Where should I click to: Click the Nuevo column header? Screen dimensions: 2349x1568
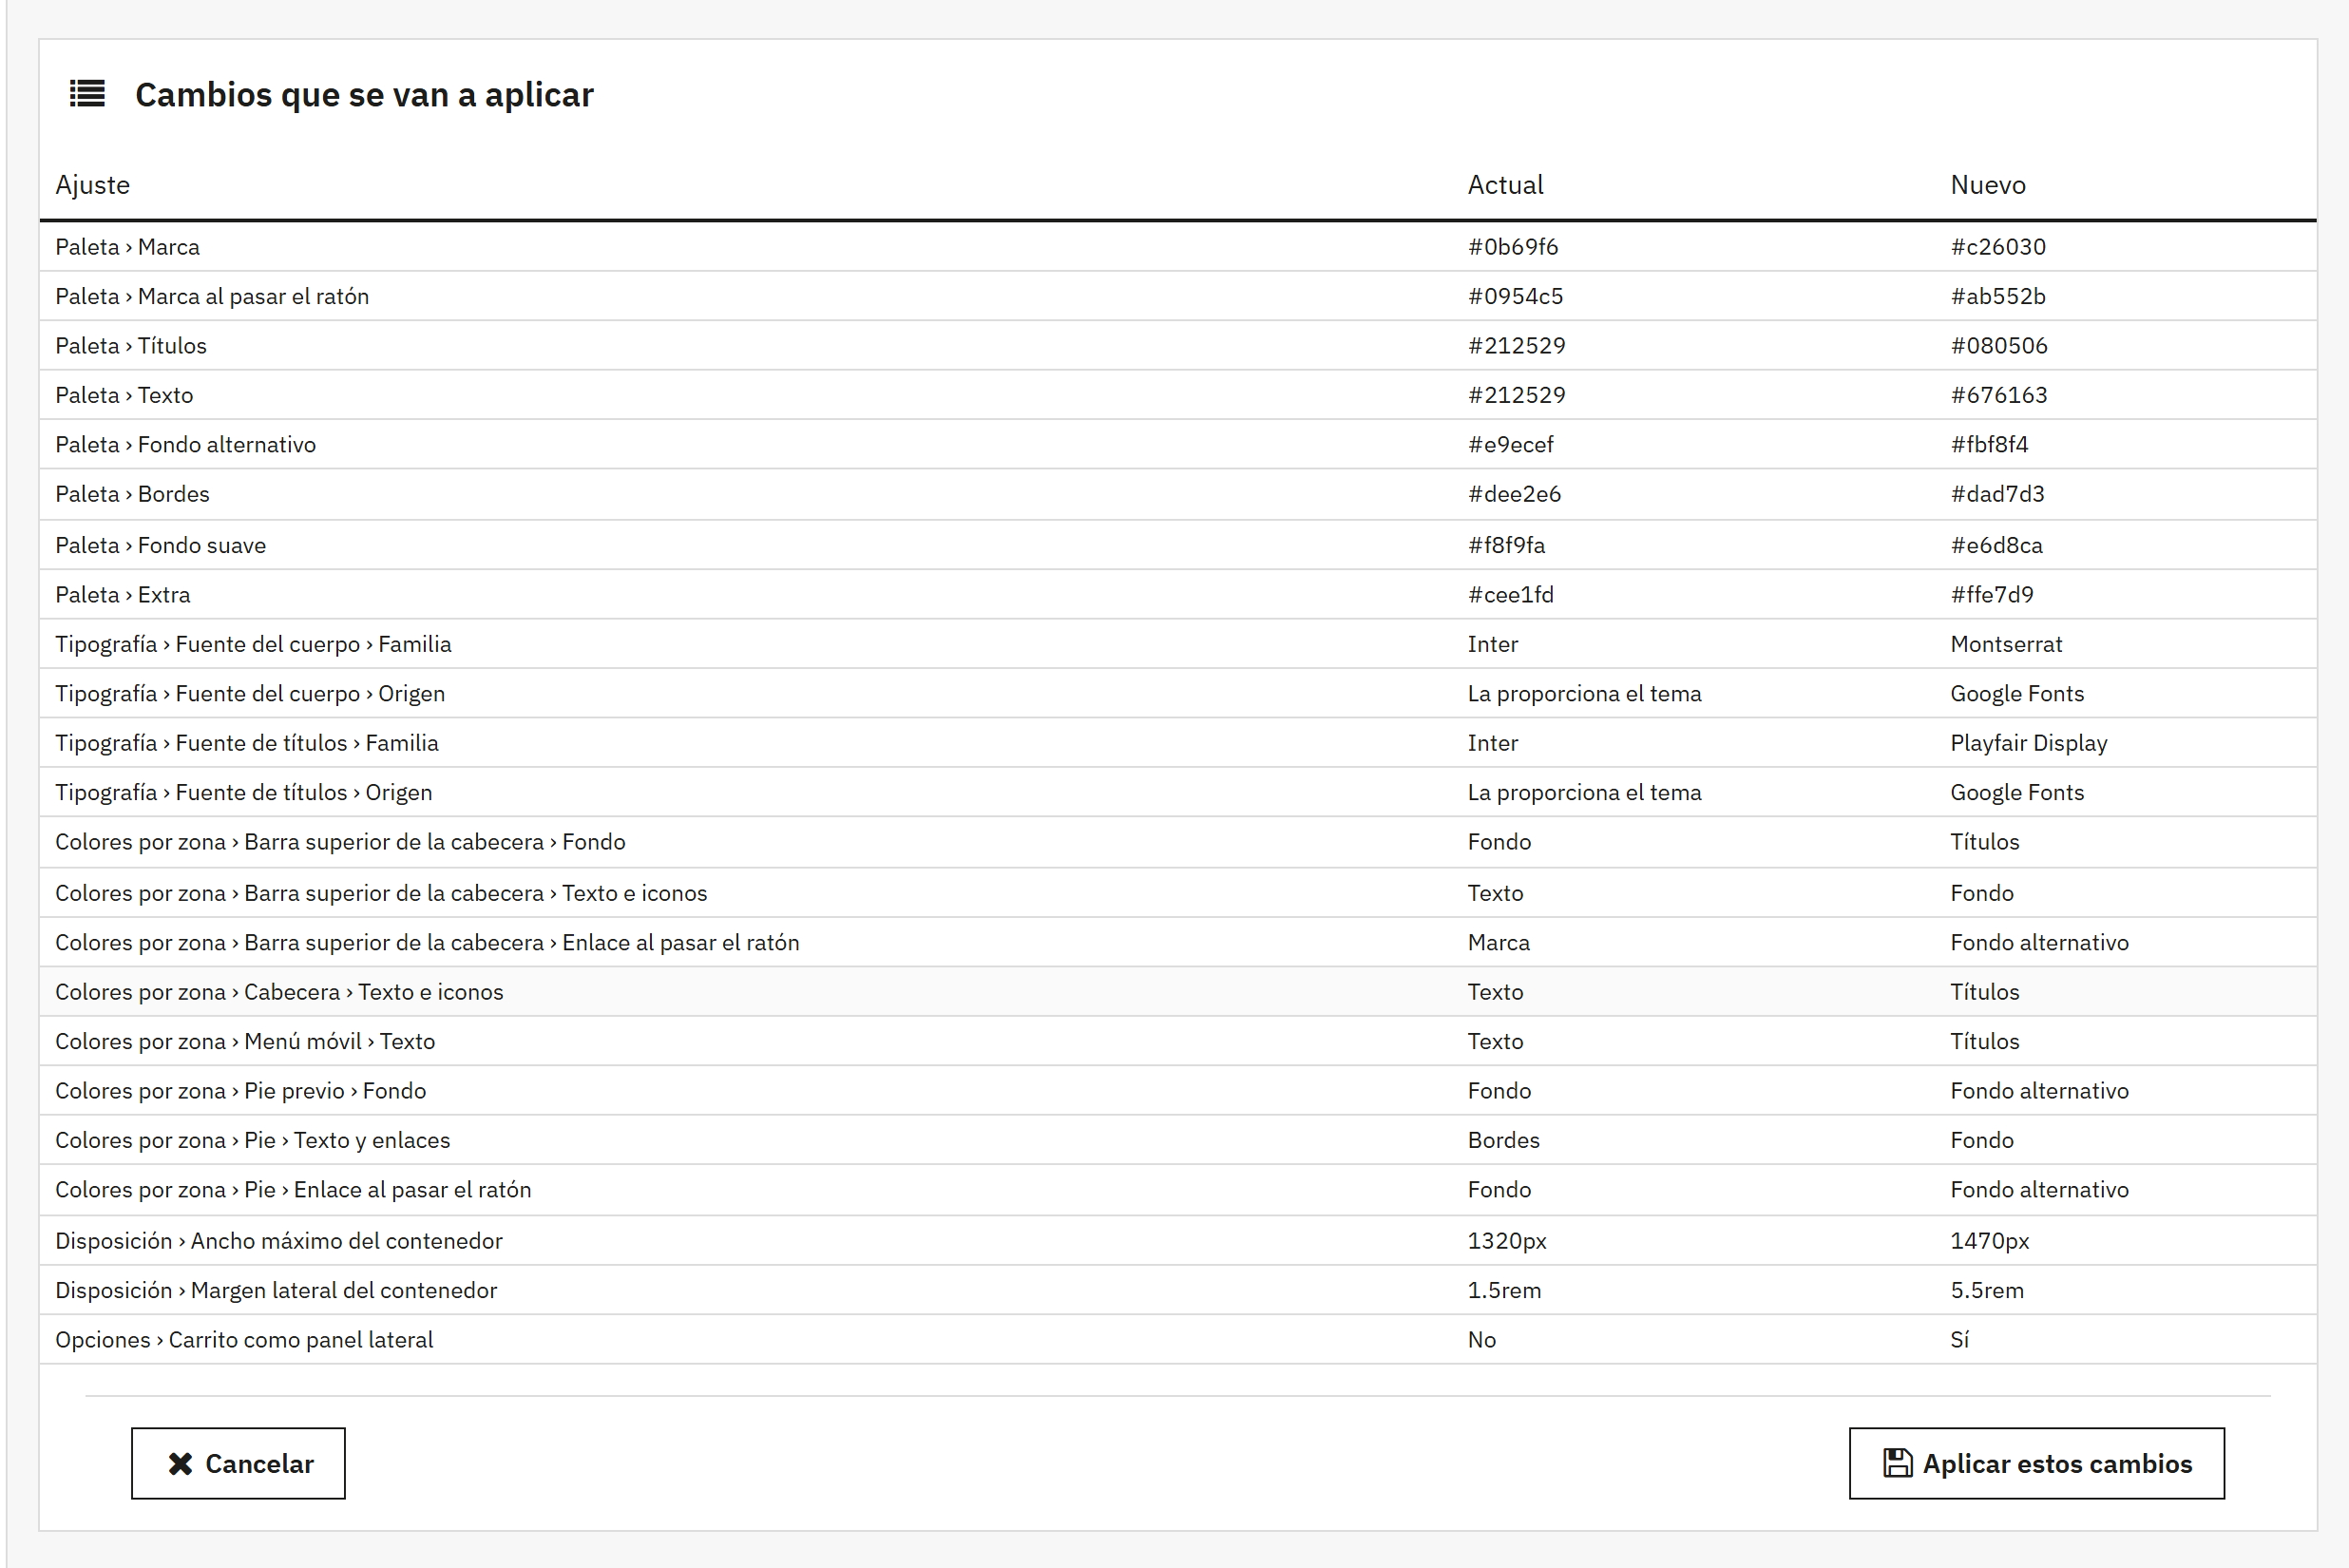pos(1987,185)
